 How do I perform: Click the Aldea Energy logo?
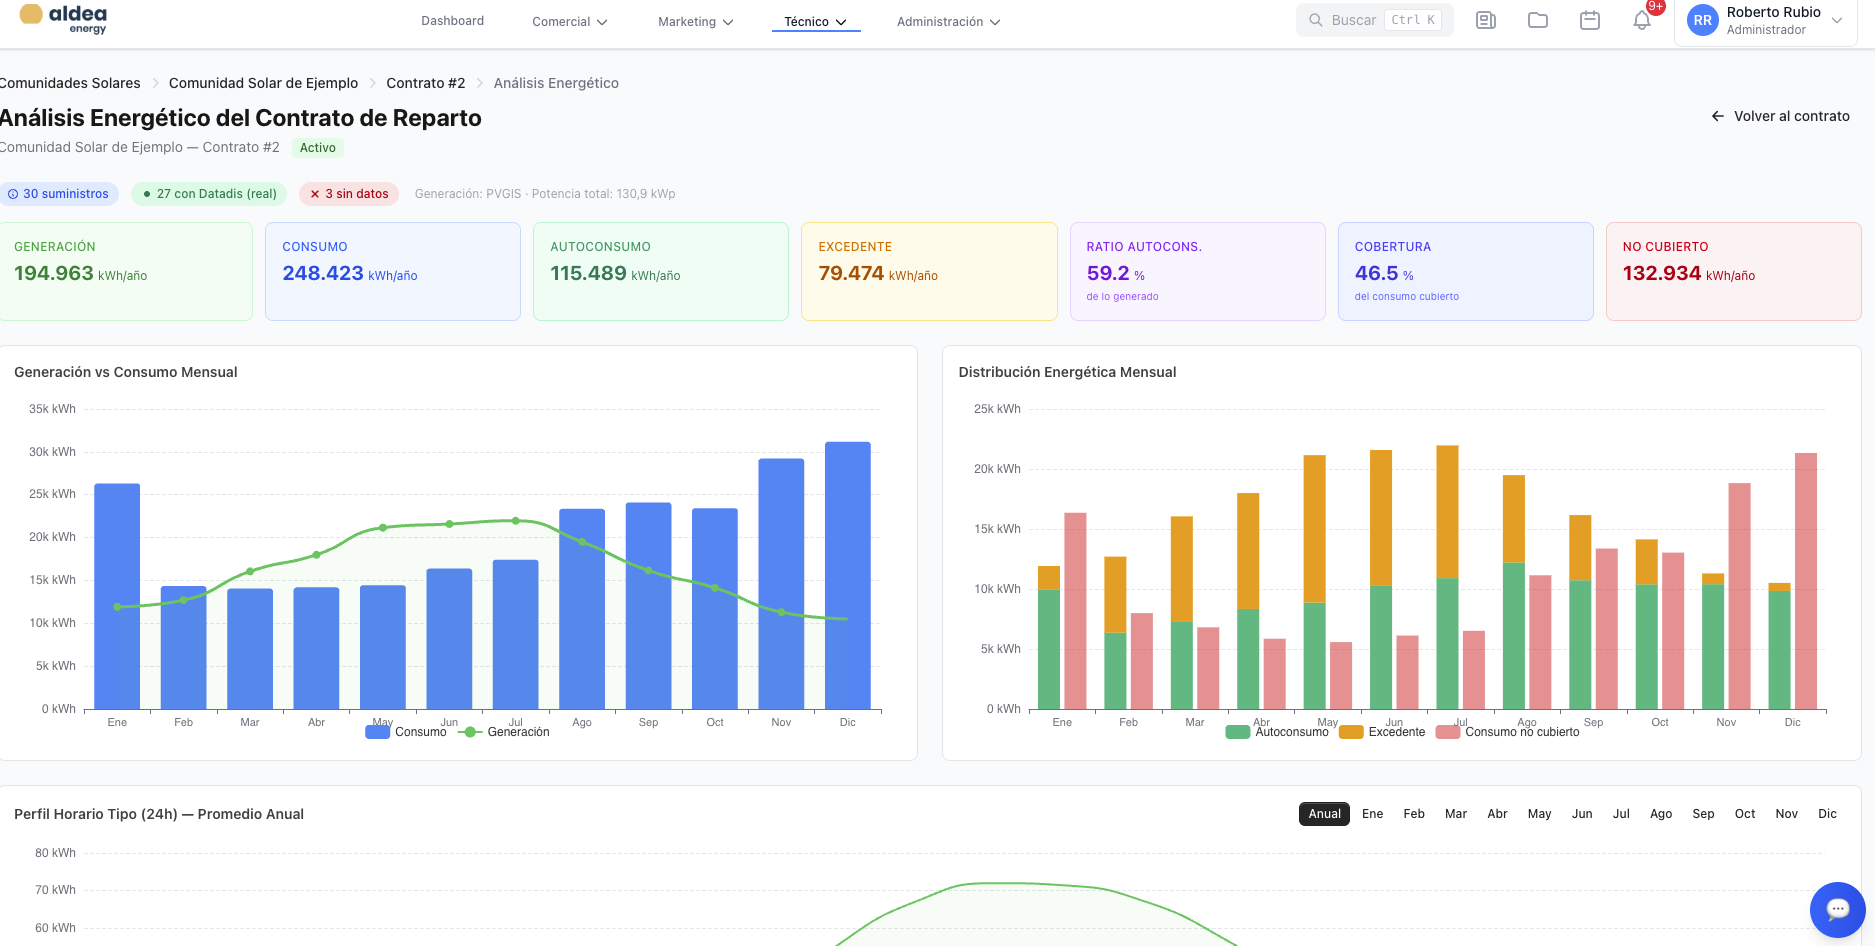point(64,18)
